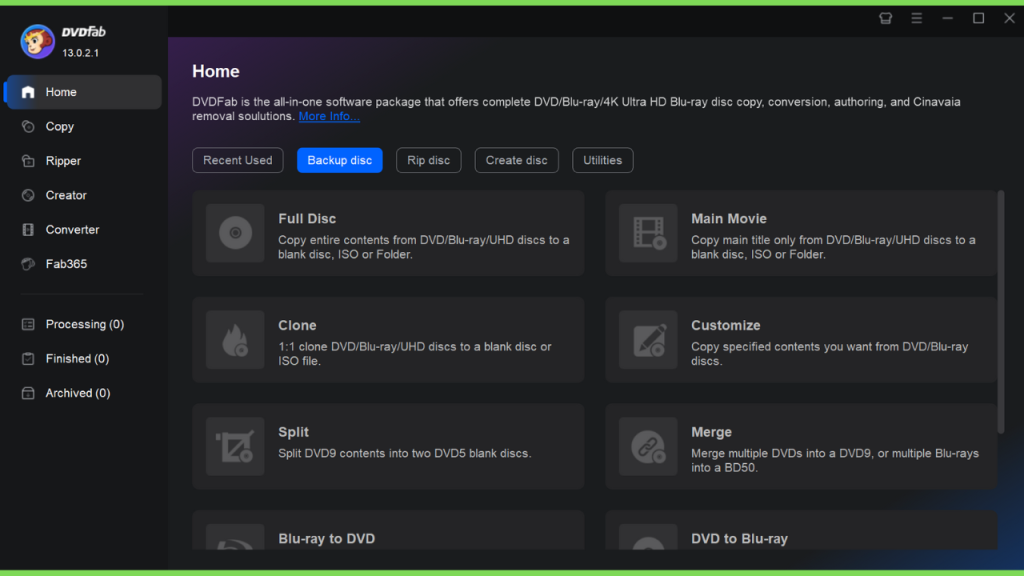Show the Finished (0) list
The width and height of the screenshot is (1024, 576).
77,359
